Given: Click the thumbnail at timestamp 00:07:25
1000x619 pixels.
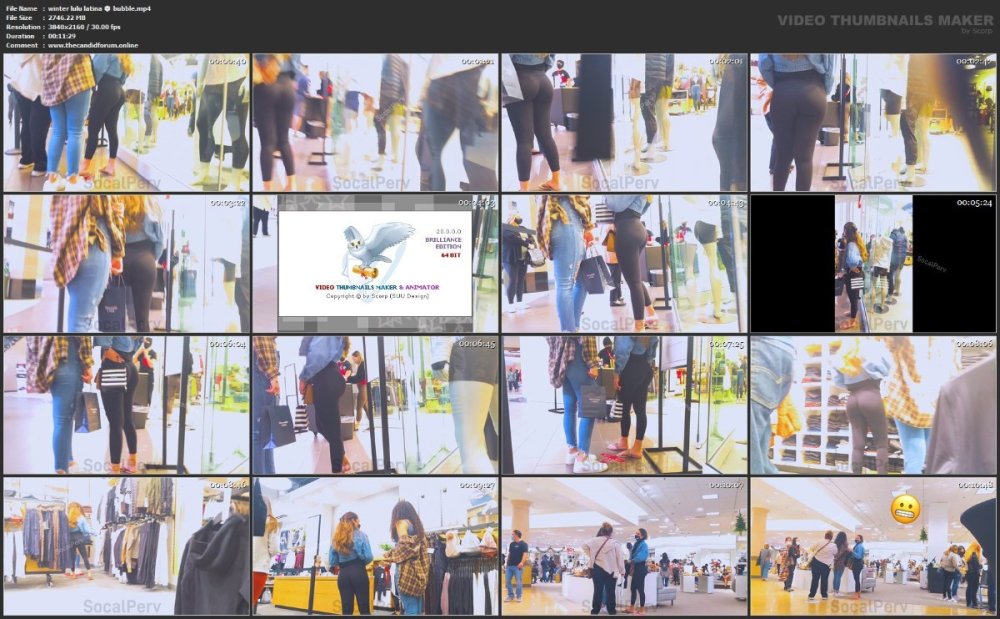Looking at the screenshot, I should click(x=624, y=405).
